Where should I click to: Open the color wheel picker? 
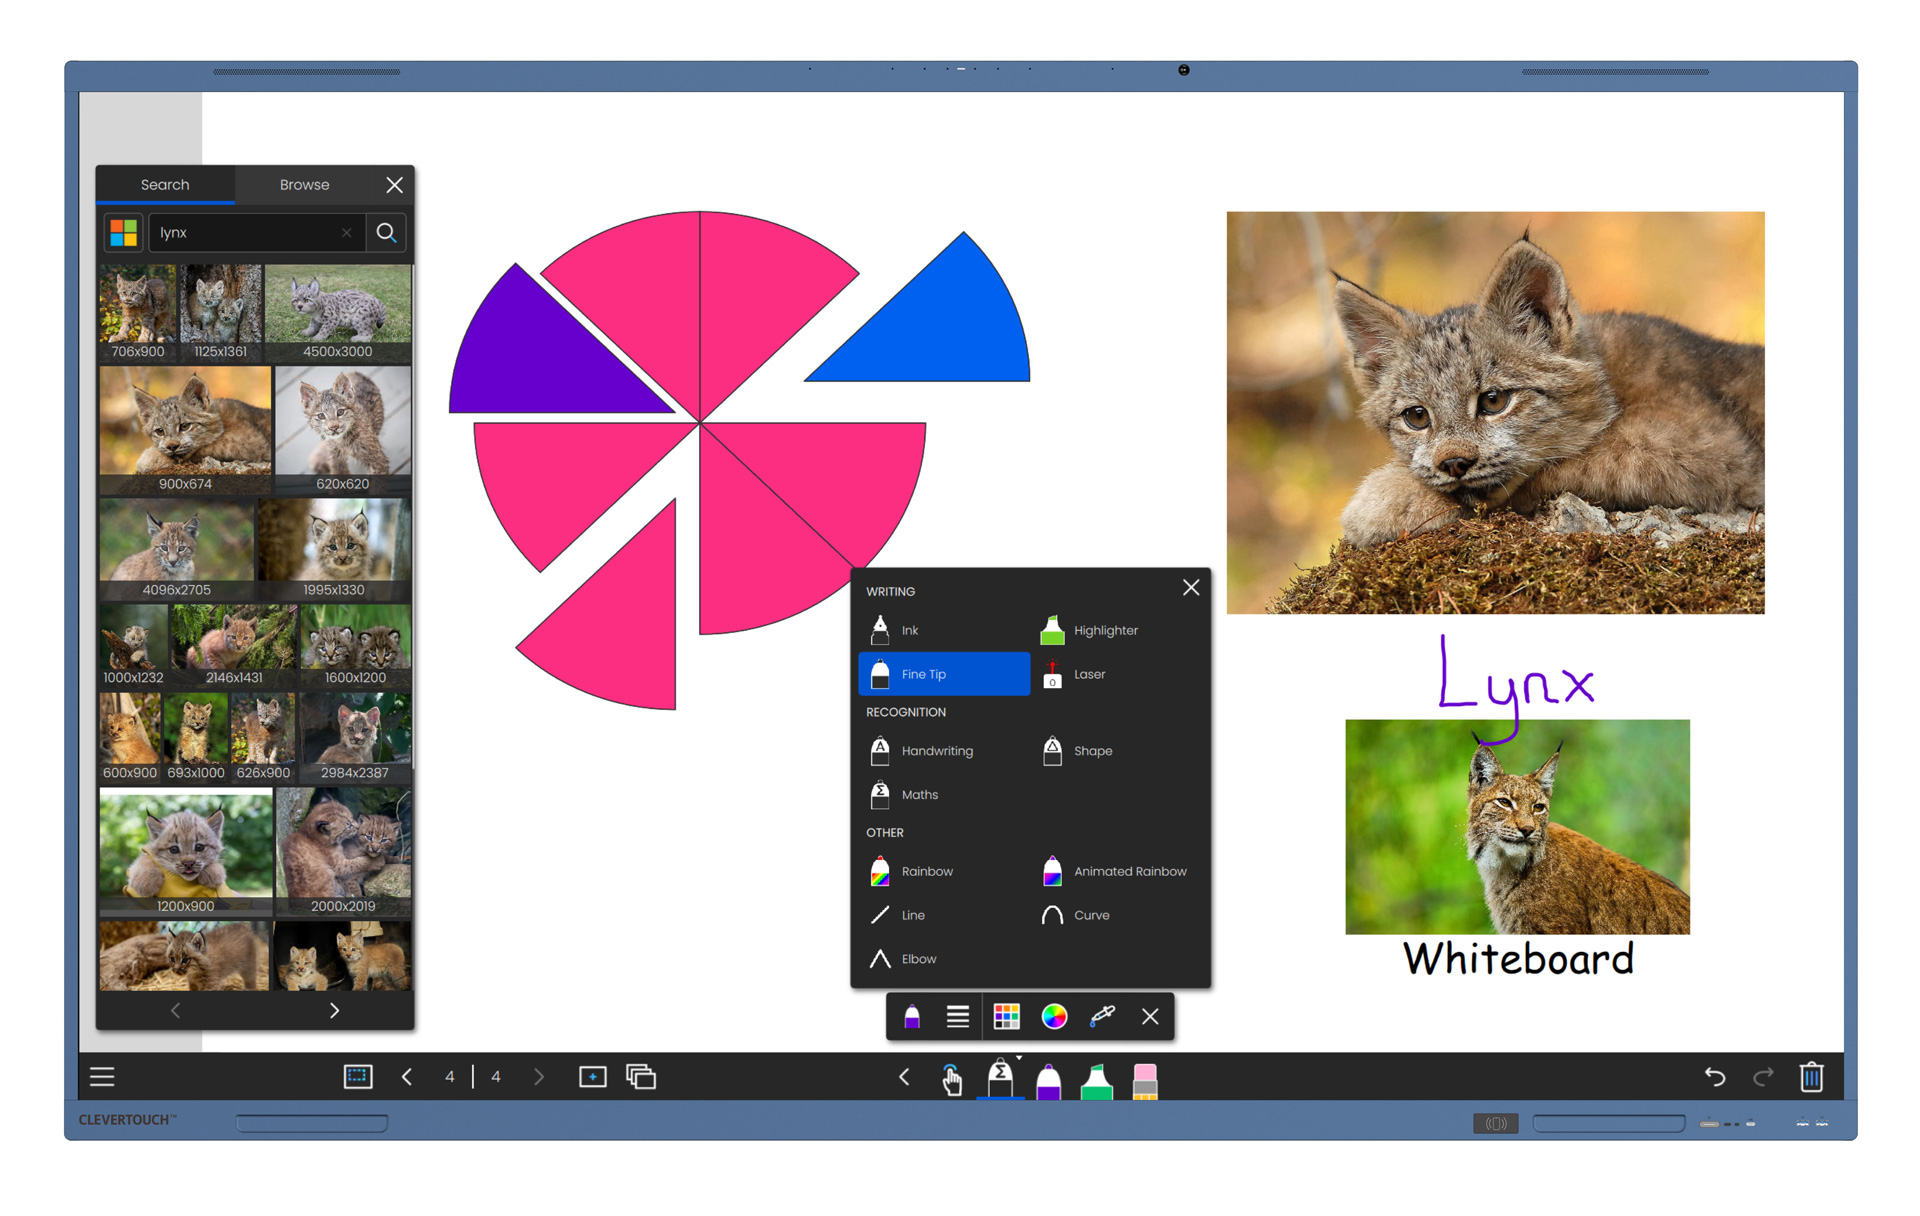(1054, 1016)
